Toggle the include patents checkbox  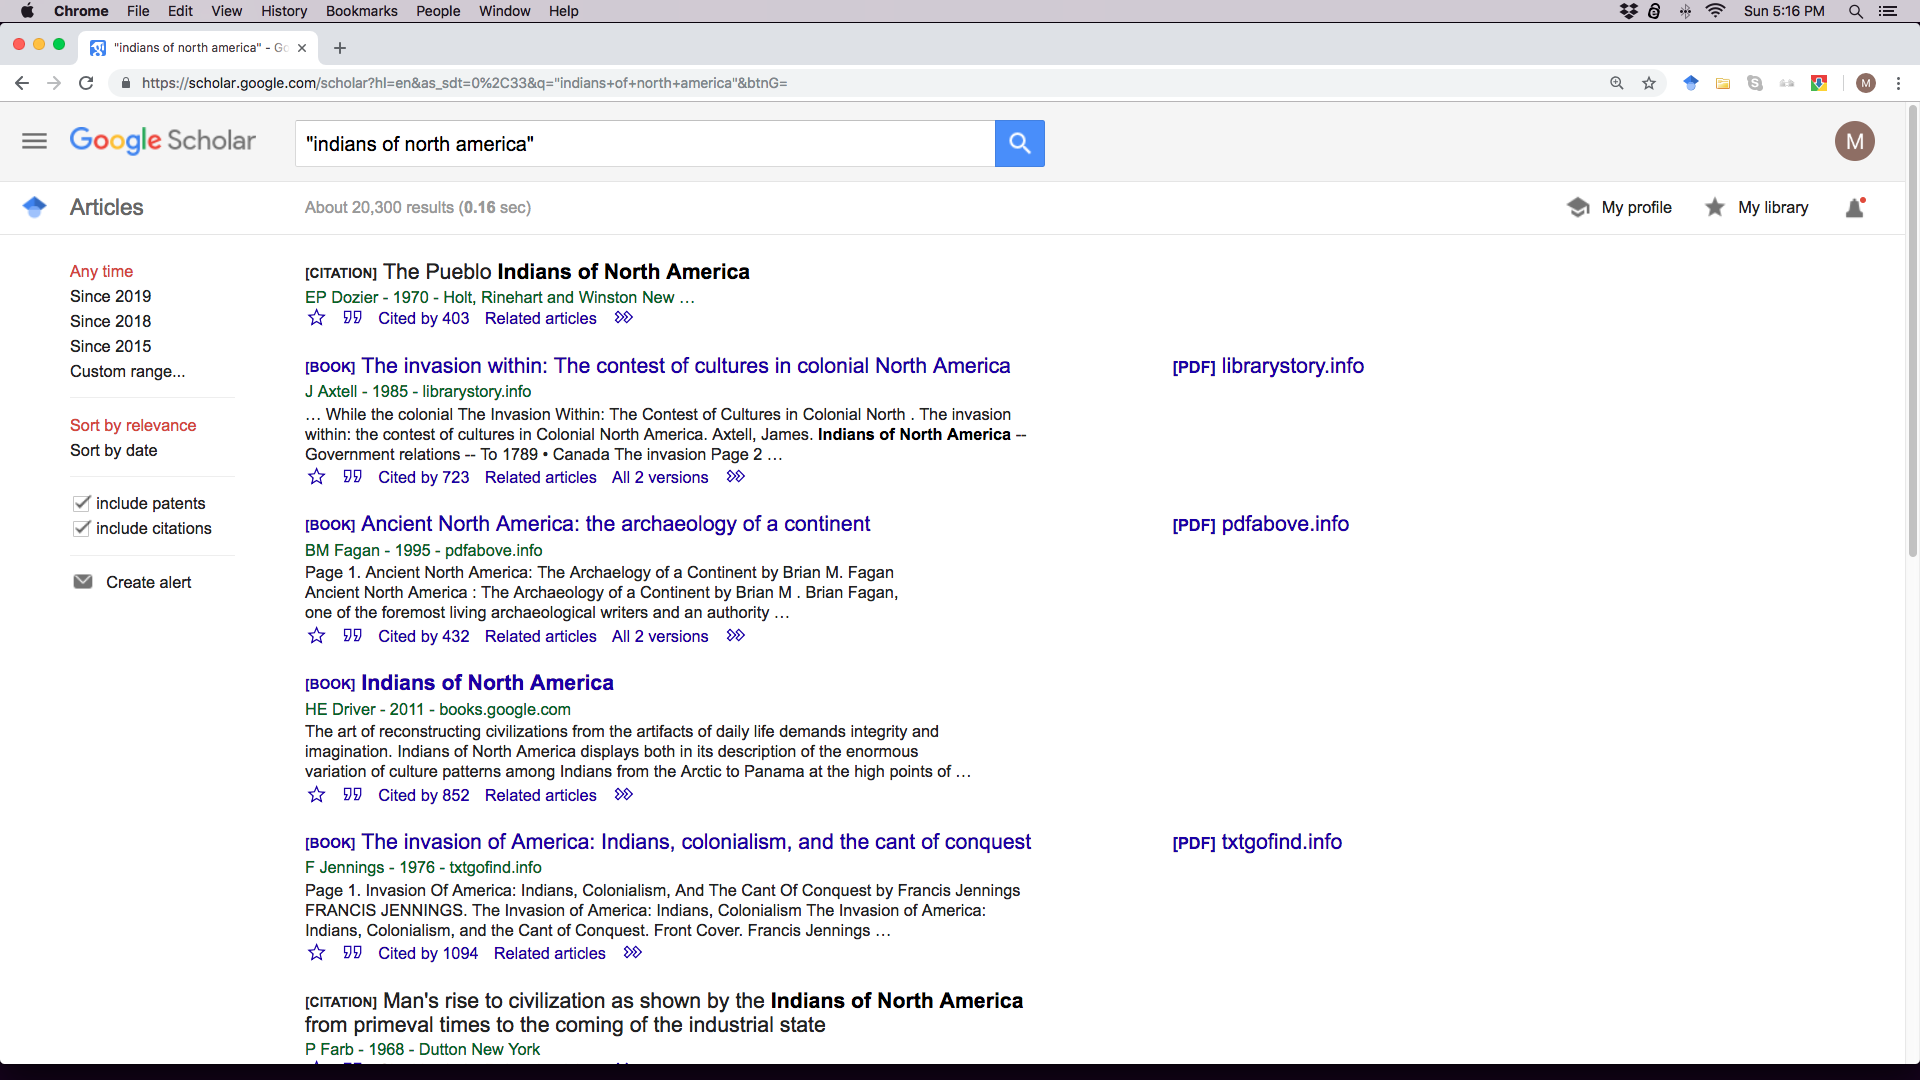coord(82,503)
